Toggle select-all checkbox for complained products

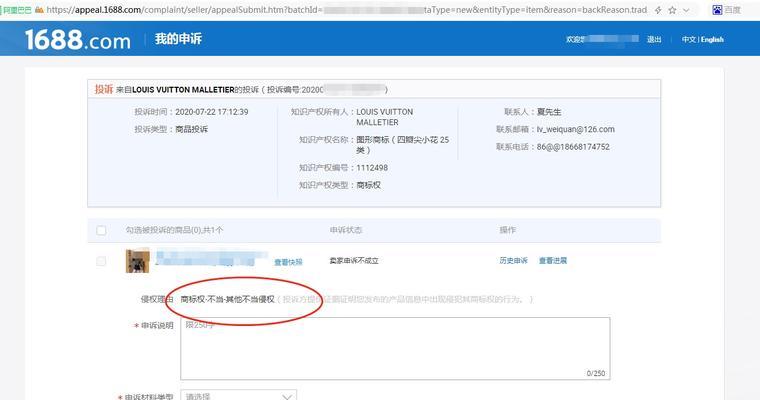[x=101, y=230]
